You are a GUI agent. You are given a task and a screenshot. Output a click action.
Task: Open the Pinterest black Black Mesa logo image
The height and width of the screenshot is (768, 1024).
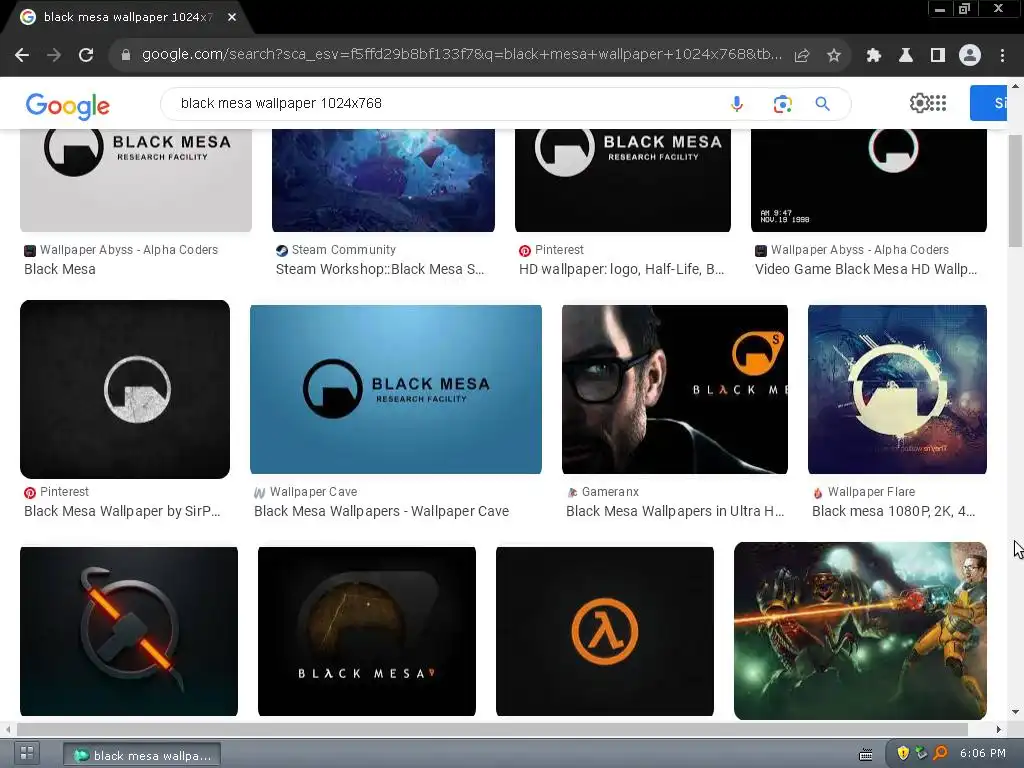coord(622,180)
